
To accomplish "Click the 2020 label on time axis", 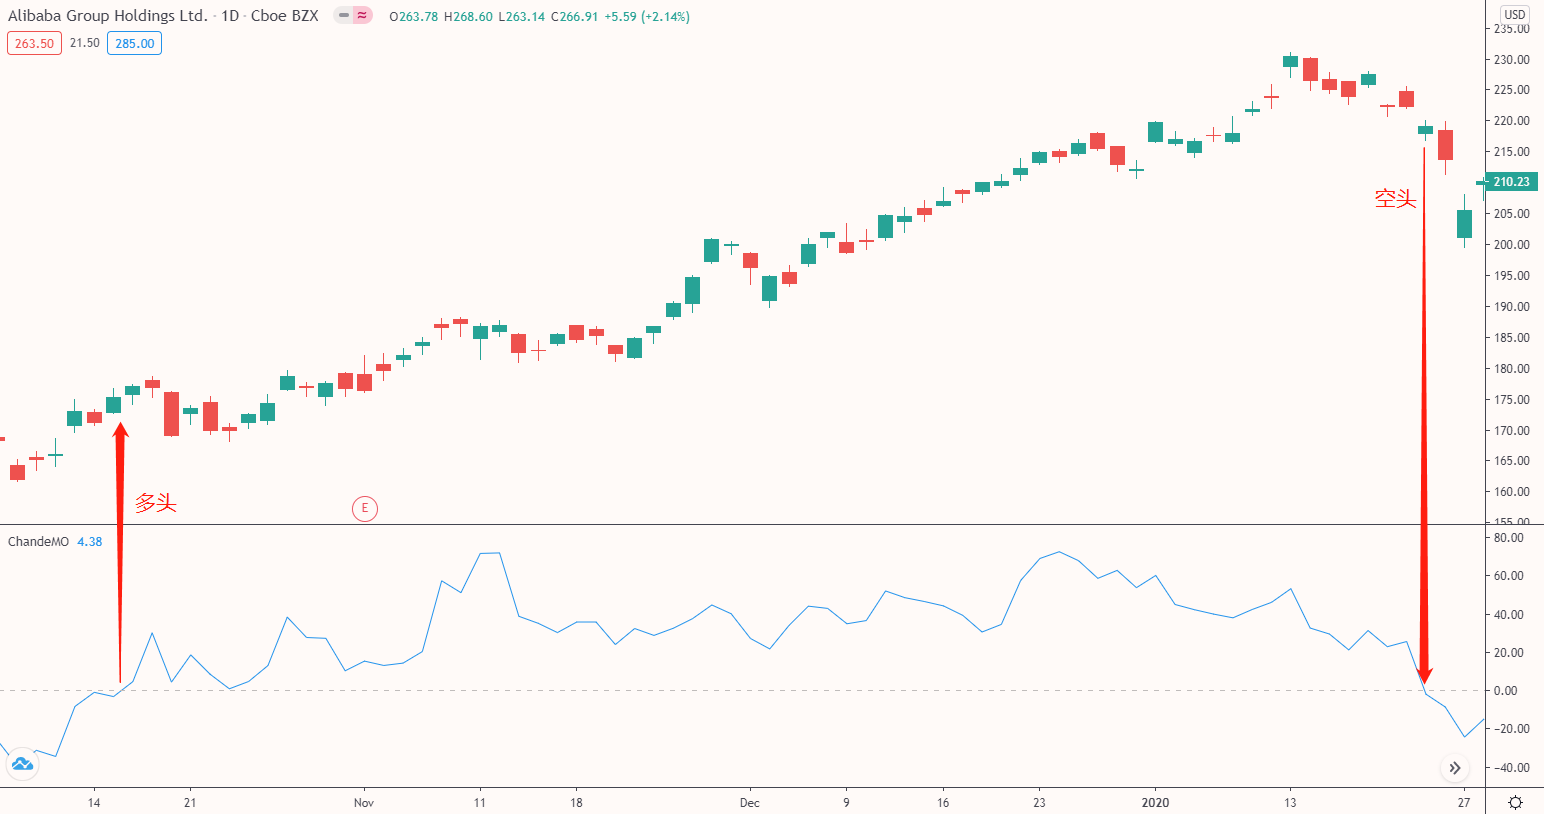I will point(1155,802).
